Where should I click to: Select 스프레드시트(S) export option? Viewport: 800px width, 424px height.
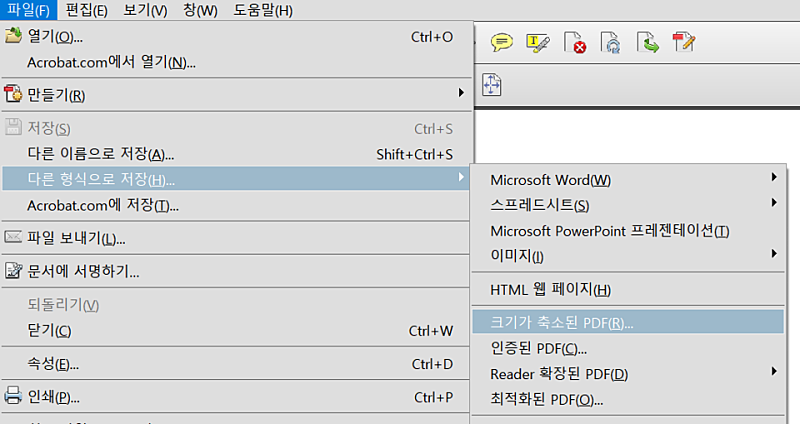[628, 205]
